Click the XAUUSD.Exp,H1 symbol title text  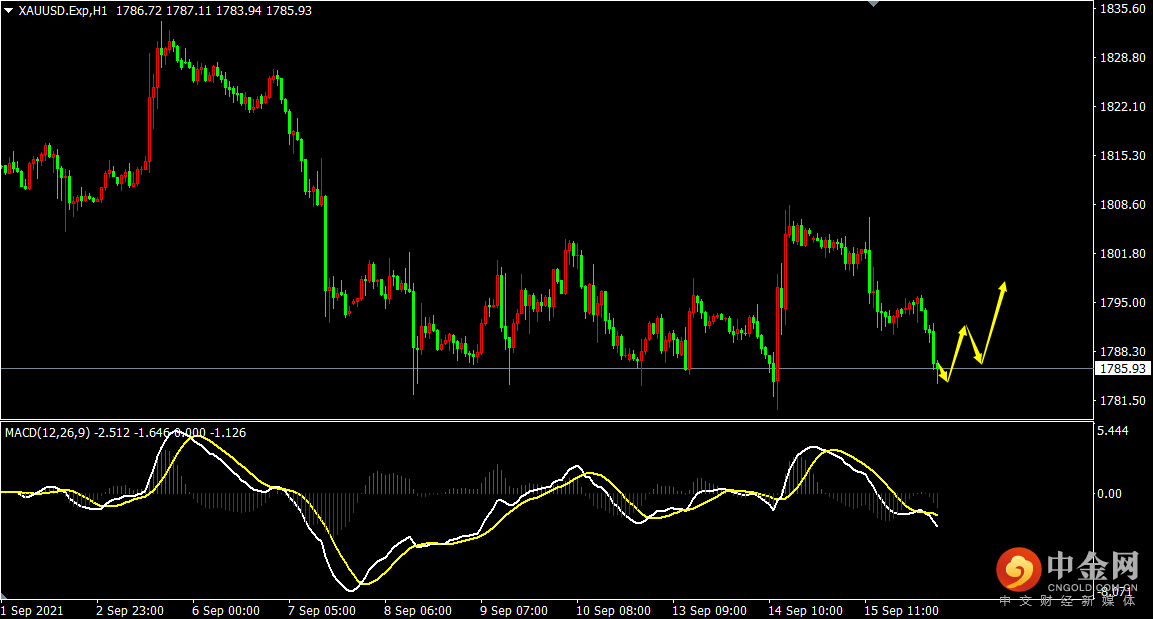(x=63, y=11)
